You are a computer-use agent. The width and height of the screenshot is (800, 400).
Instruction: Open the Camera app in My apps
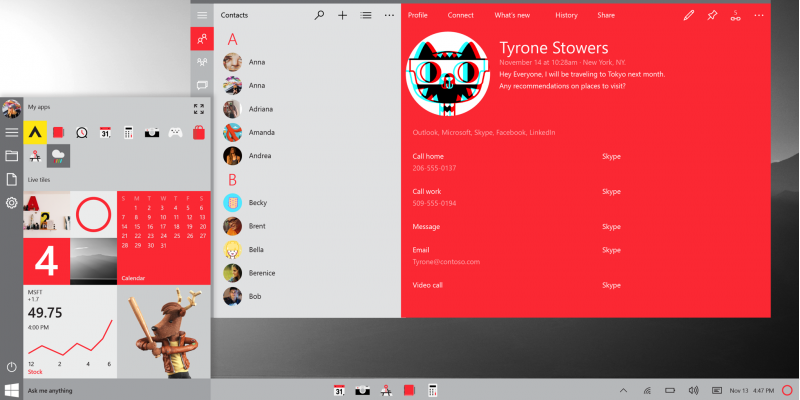tap(152, 133)
